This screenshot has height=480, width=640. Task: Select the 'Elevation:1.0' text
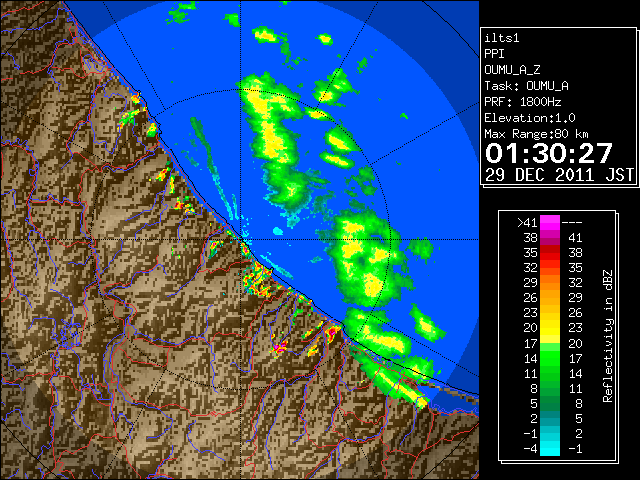coord(530,118)
